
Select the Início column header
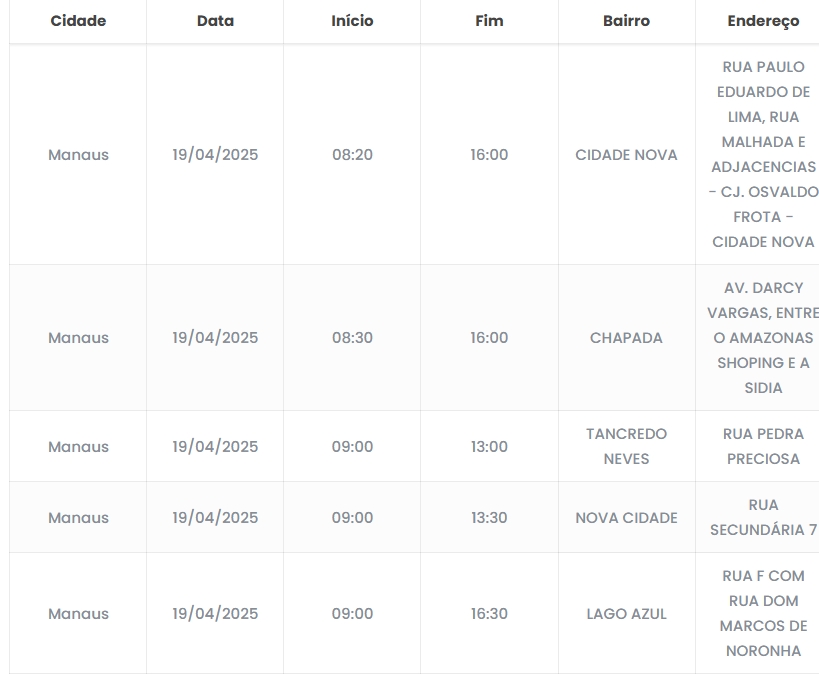pos(352,21)
